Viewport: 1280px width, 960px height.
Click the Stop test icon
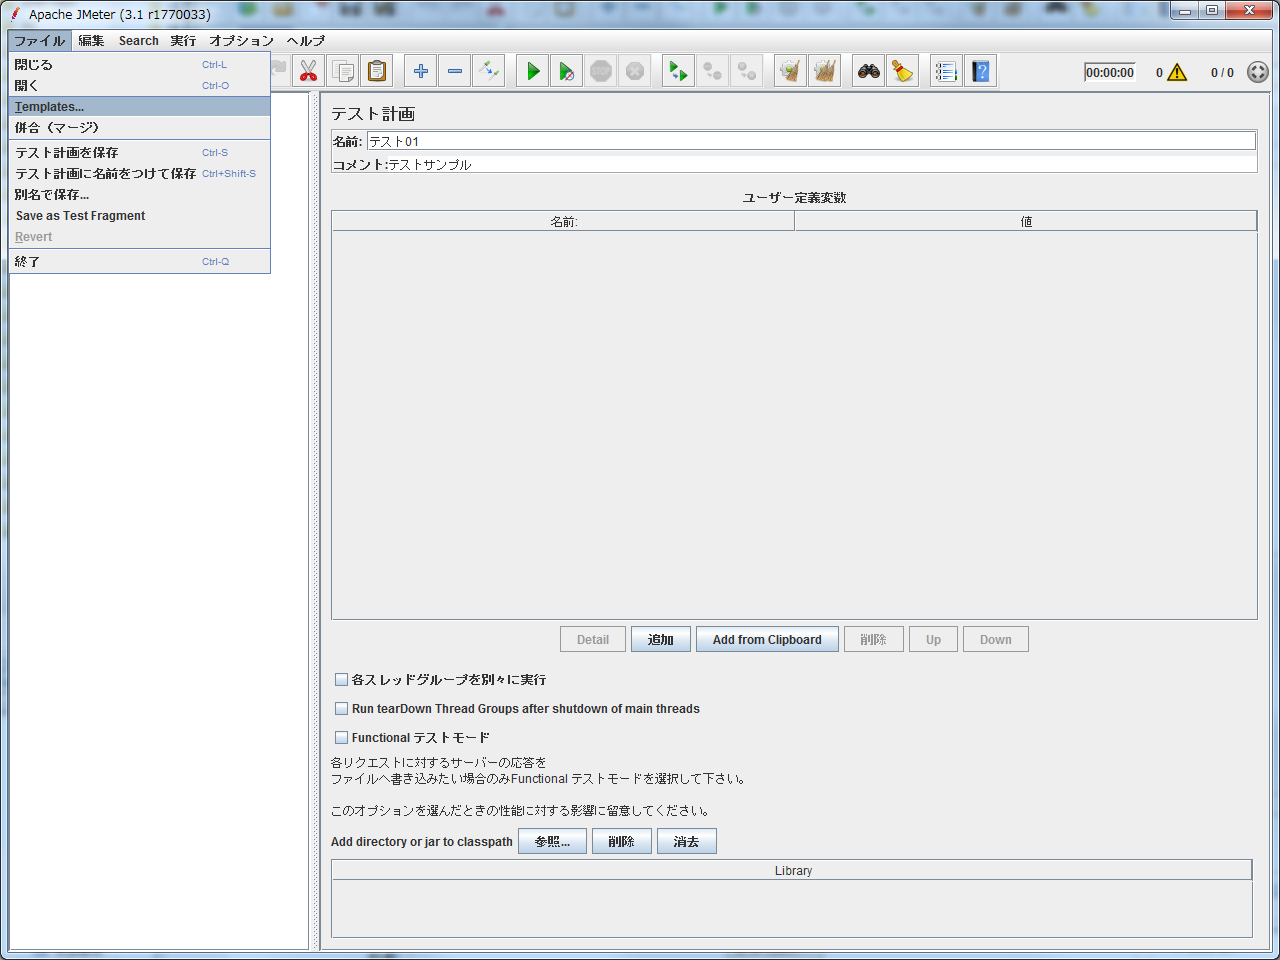click(601, 71)
